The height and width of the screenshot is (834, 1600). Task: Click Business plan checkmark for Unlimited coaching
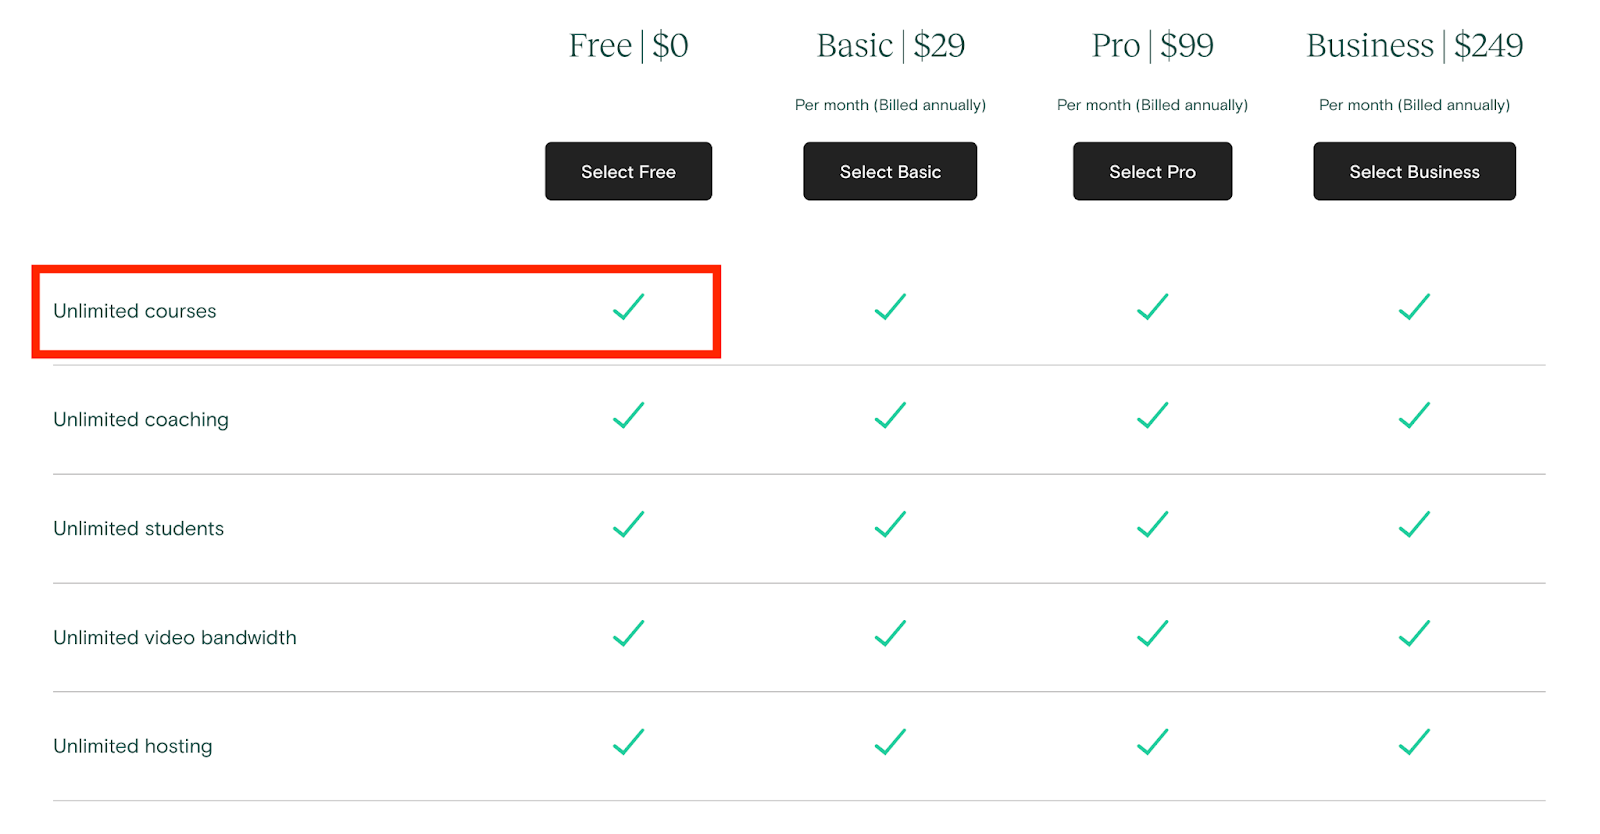(1414, 415)
